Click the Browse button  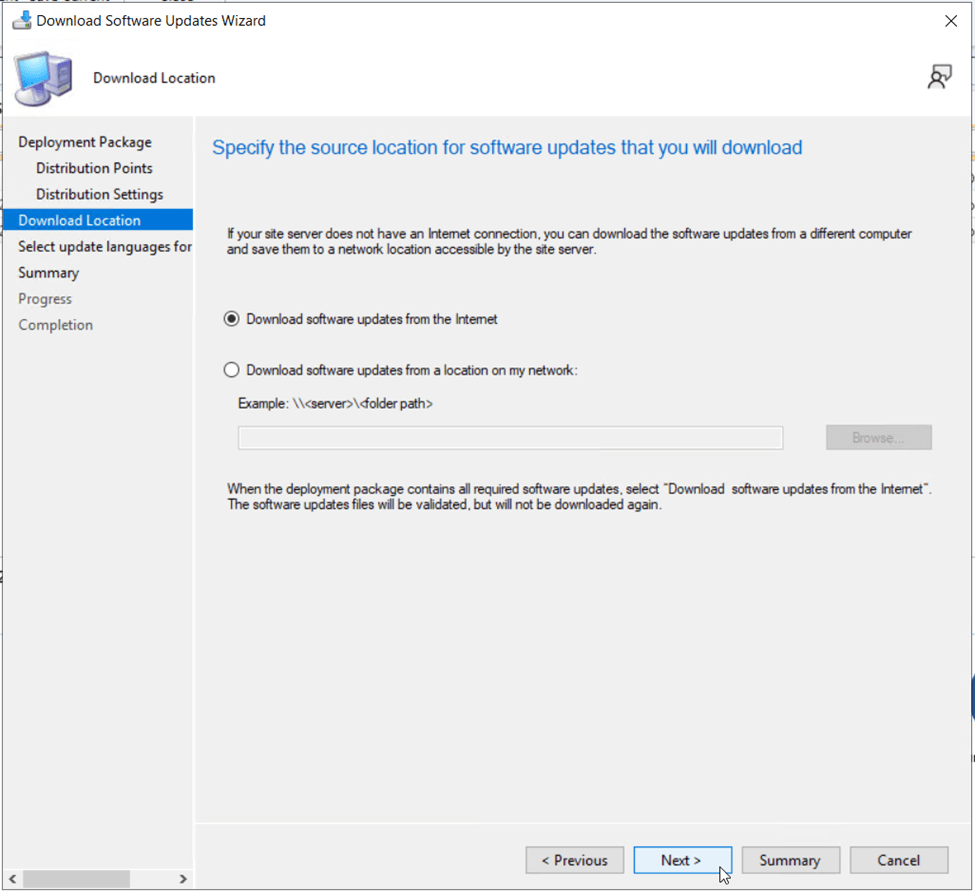pos(878,438)
